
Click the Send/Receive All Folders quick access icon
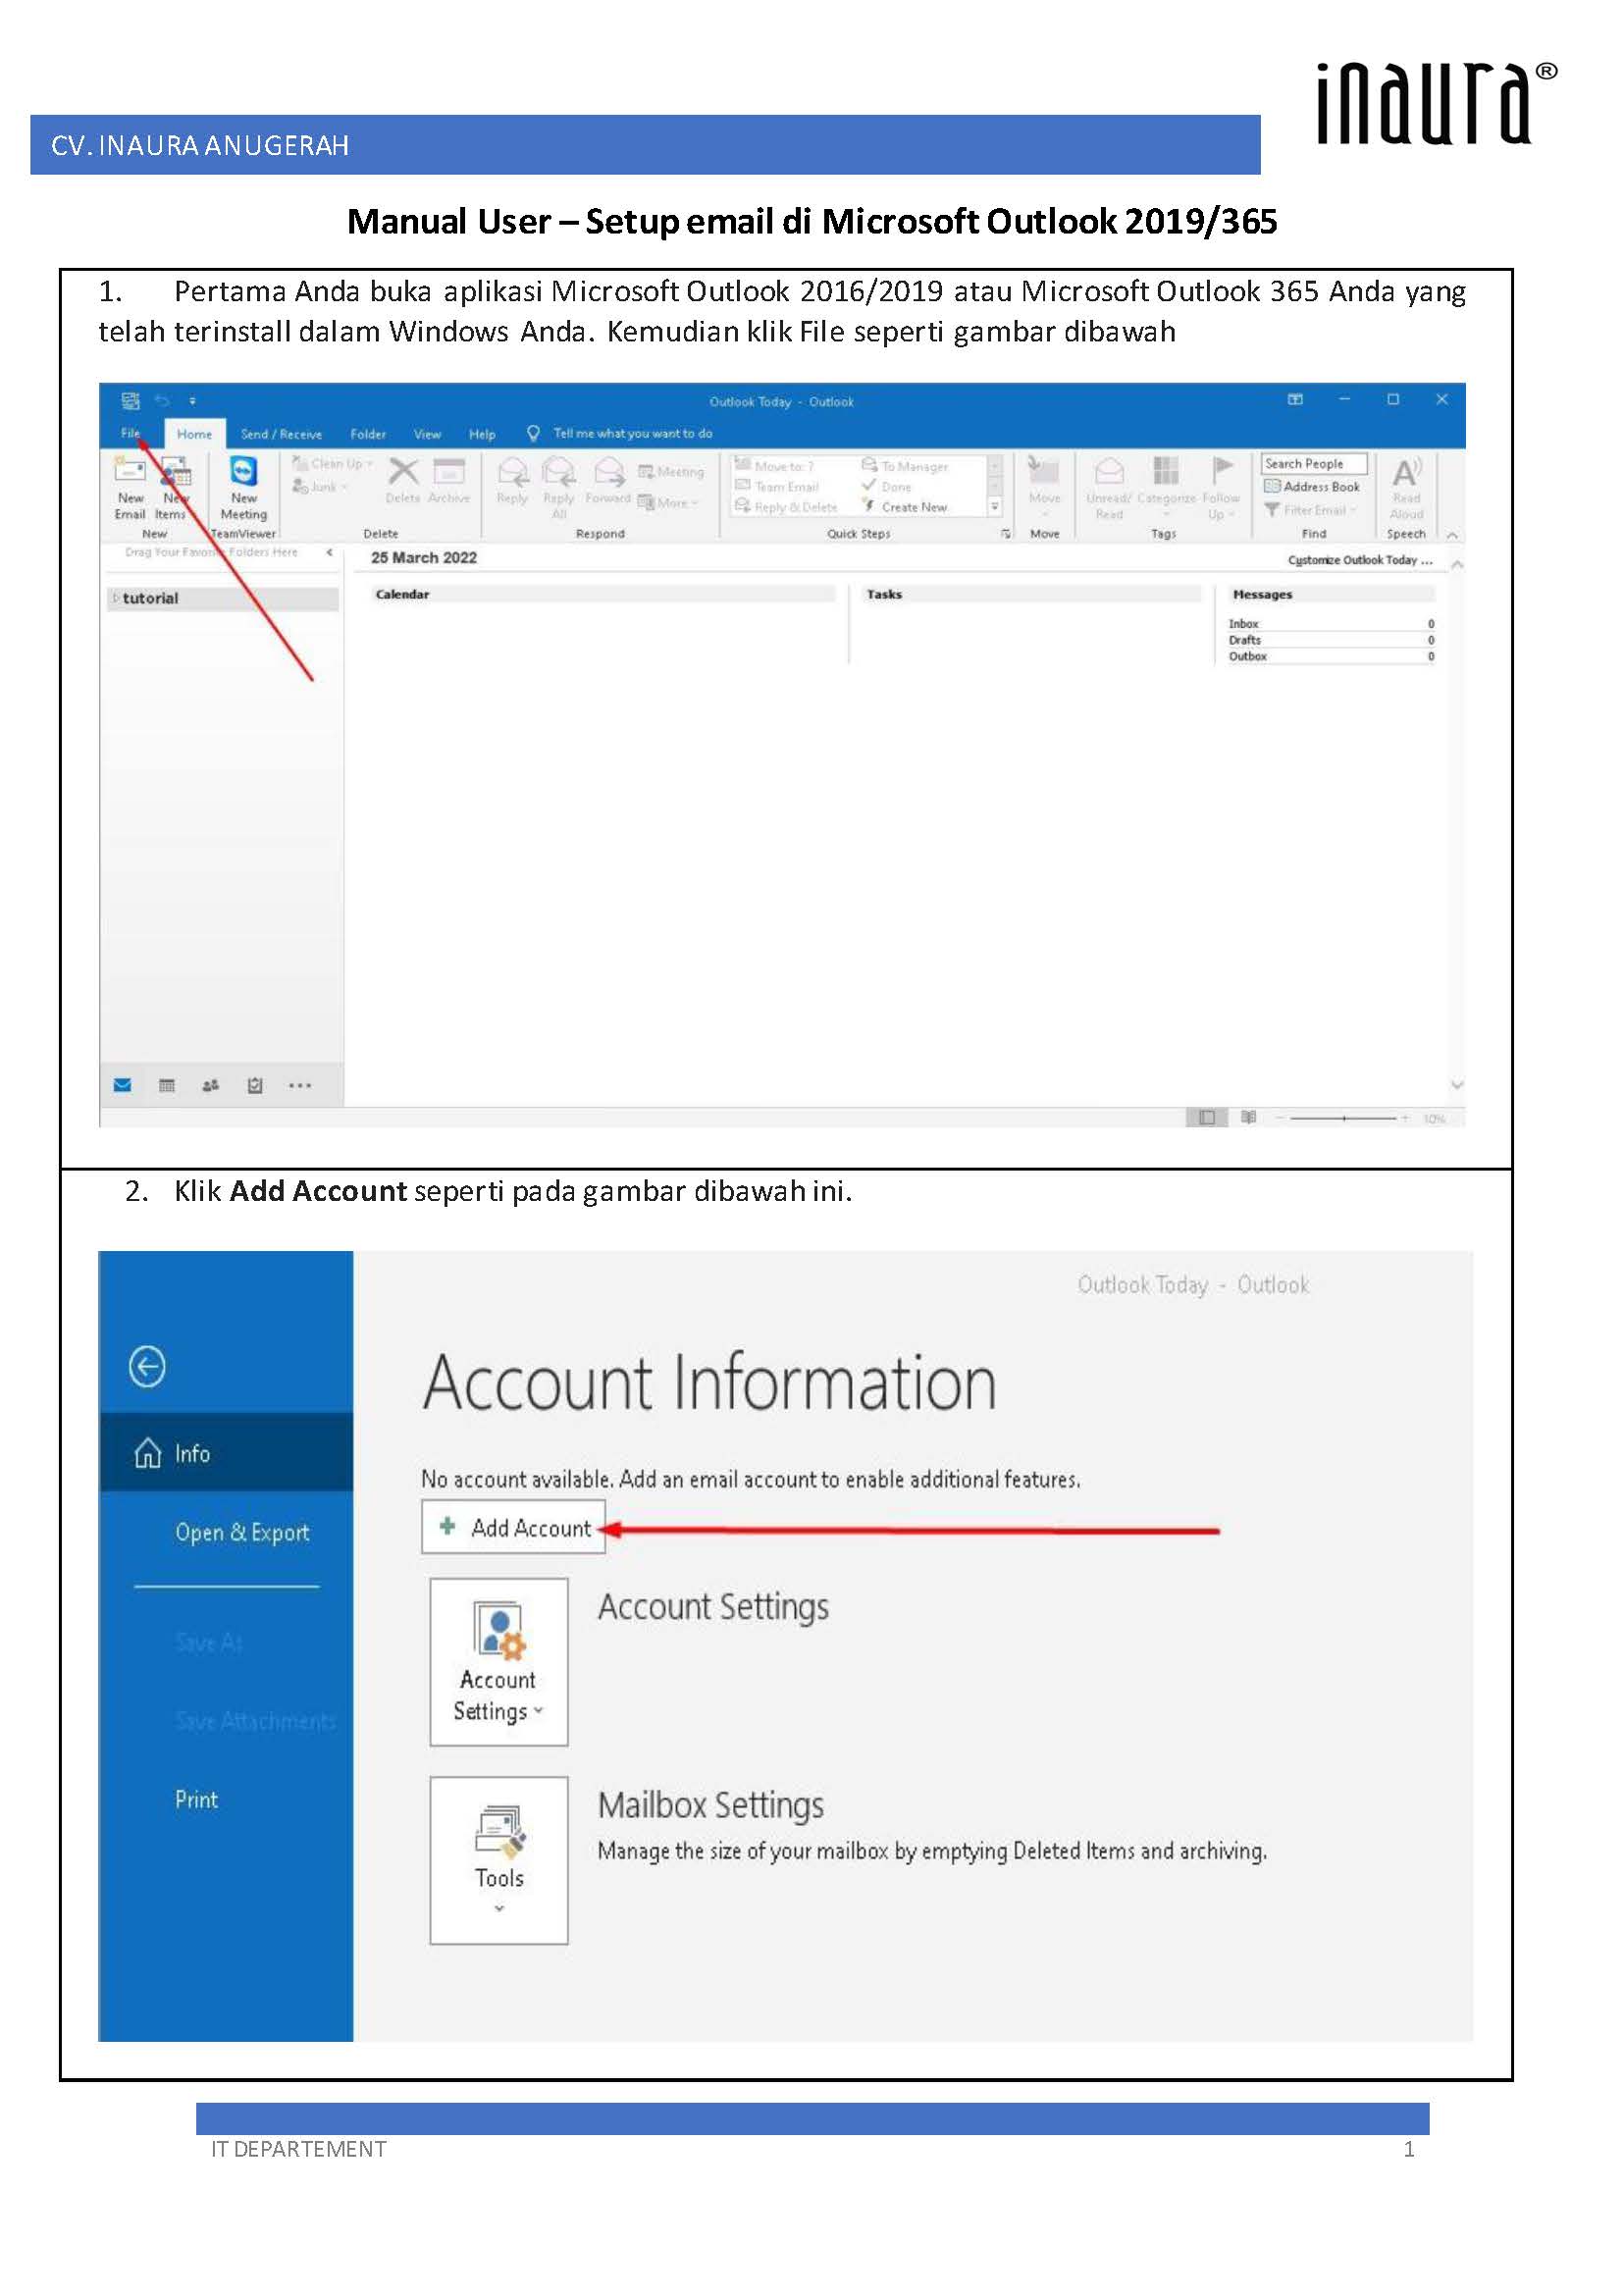tap(130, 401)
